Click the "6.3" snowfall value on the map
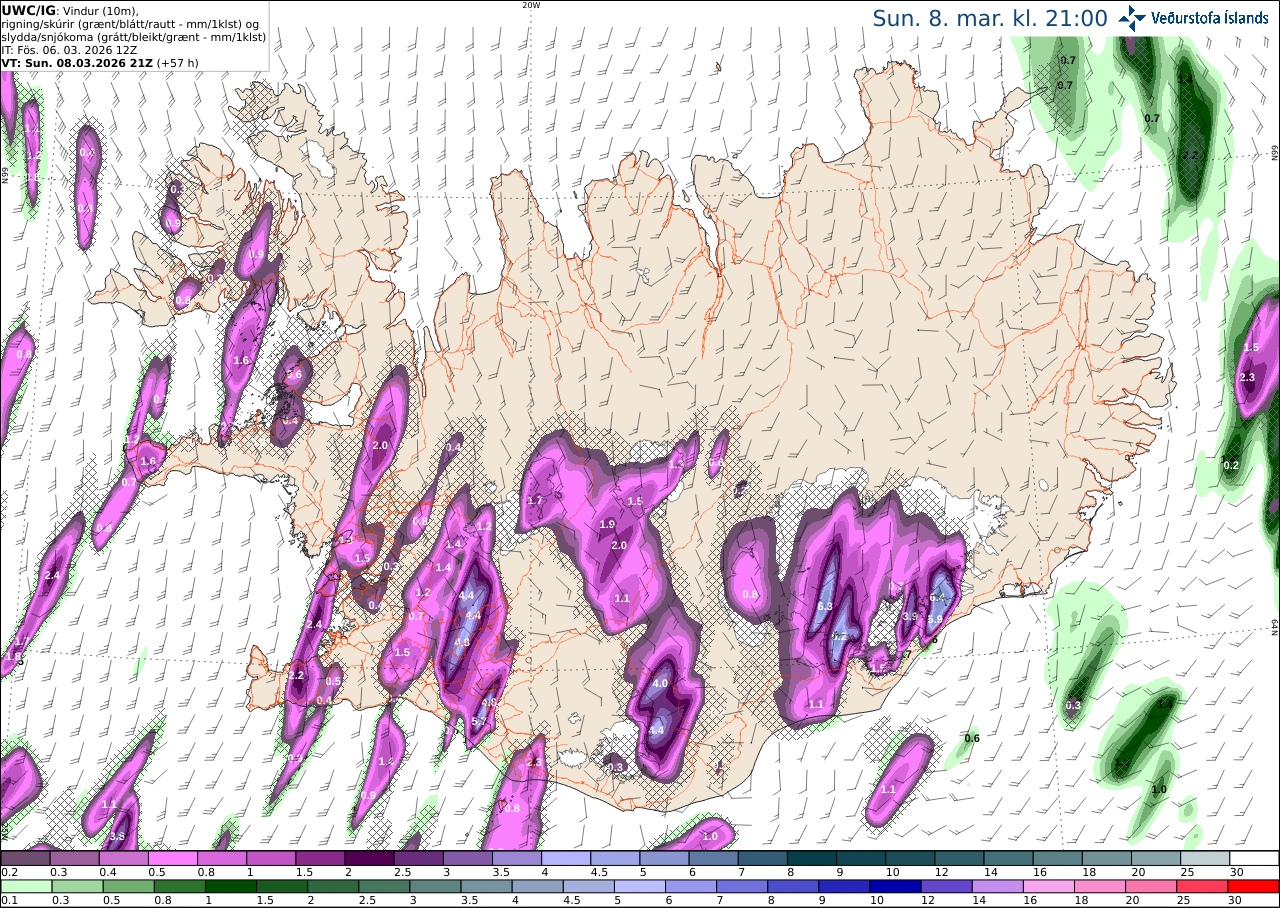Screen dimensions: 1280x908 [825, 606]
